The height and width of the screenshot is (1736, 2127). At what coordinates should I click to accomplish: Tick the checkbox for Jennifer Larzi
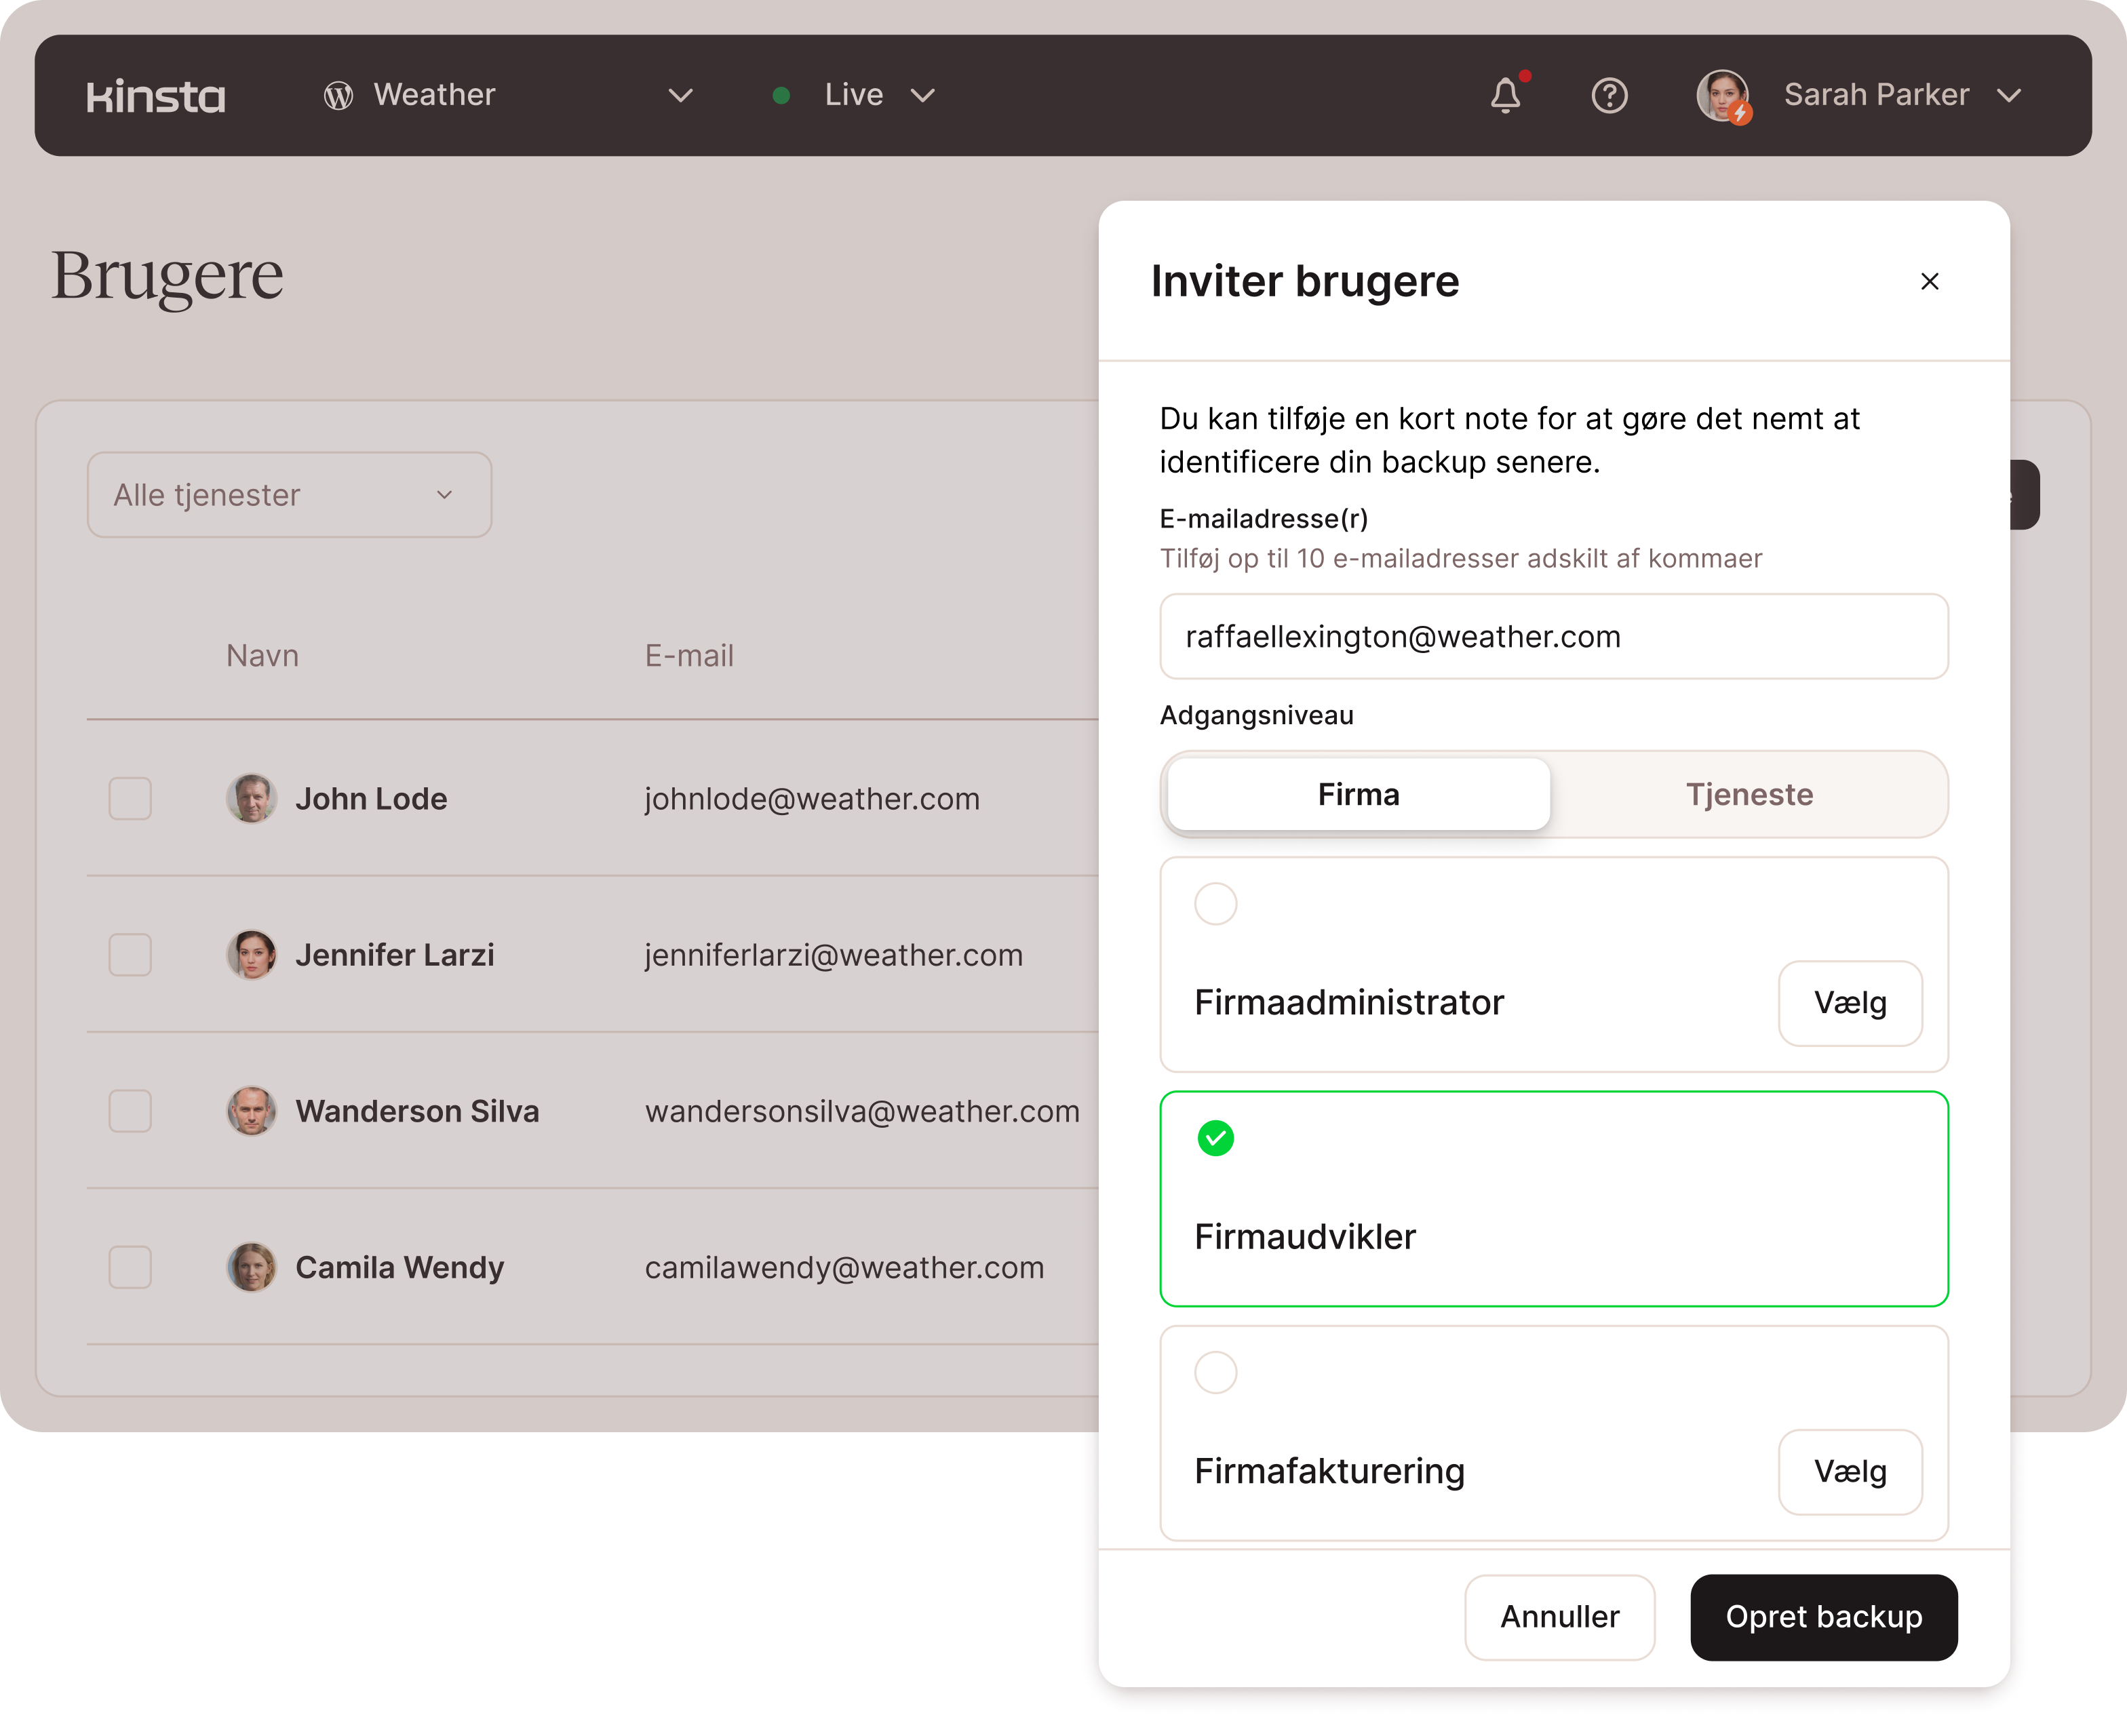130,955
